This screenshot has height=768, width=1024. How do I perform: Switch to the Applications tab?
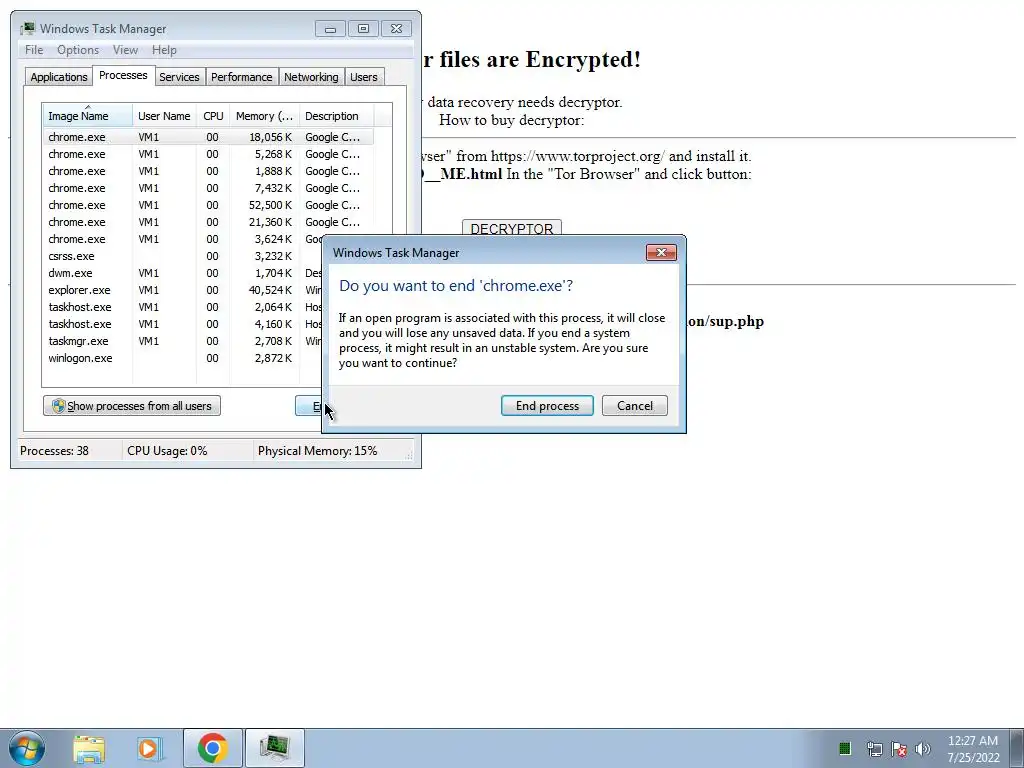pos(59,77)
